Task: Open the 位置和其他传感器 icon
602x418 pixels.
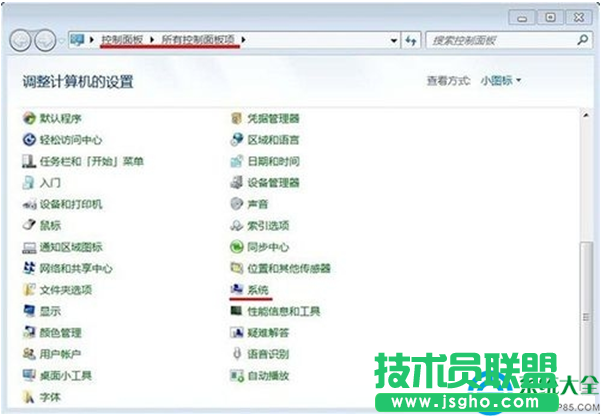Action: point(236,268)
